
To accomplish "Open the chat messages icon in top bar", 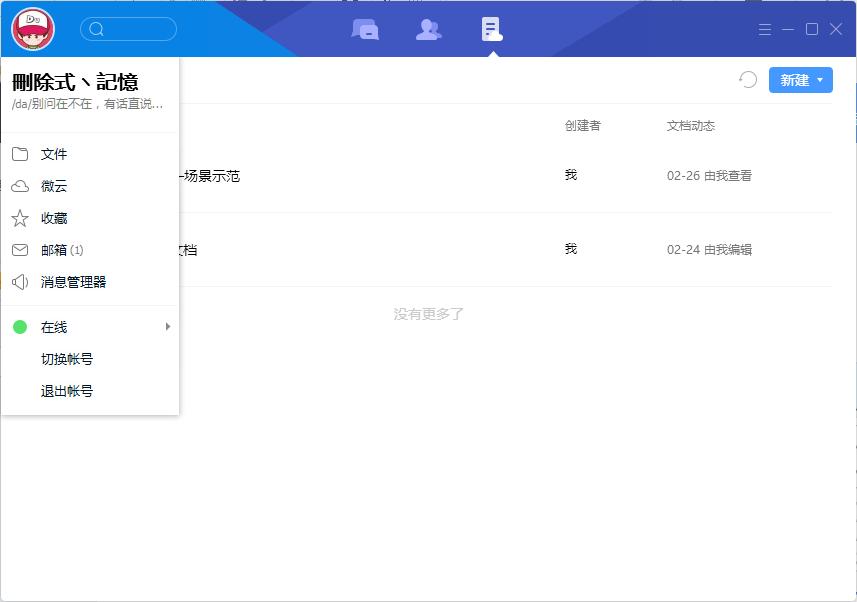I will [365, 29].
